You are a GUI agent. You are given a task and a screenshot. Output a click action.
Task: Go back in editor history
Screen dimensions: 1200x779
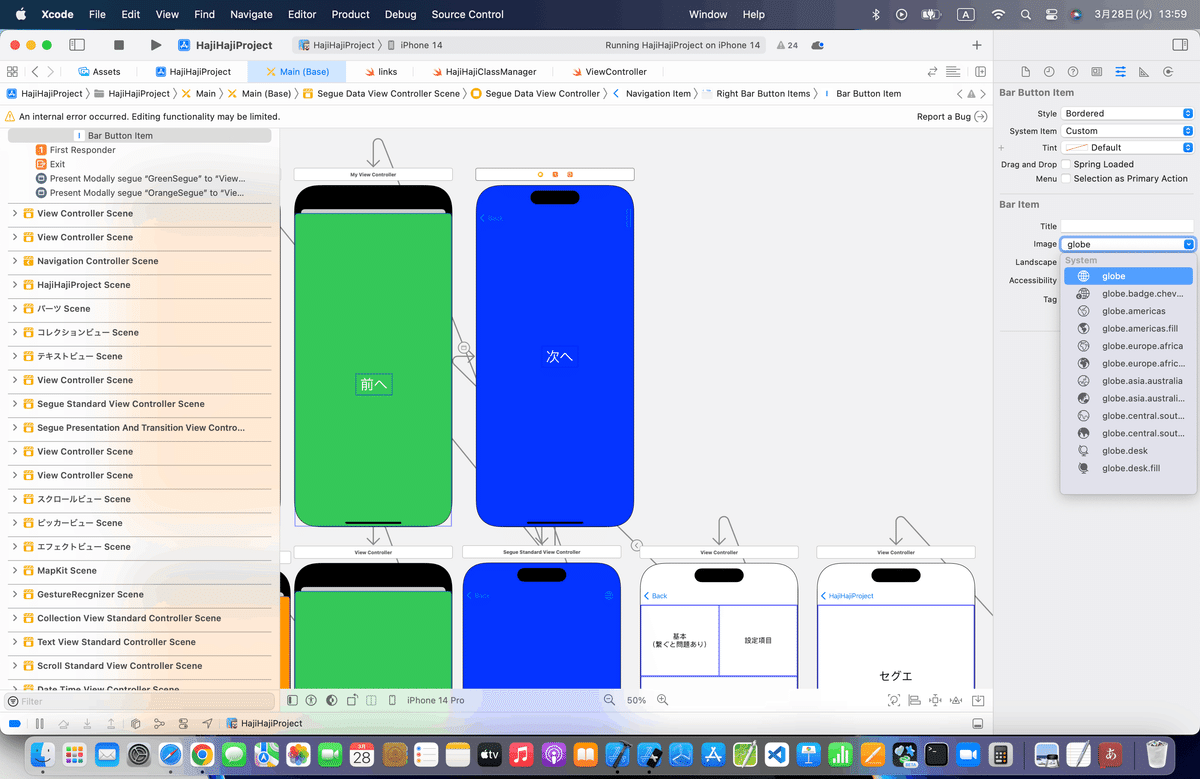click(x=35, y=72)
